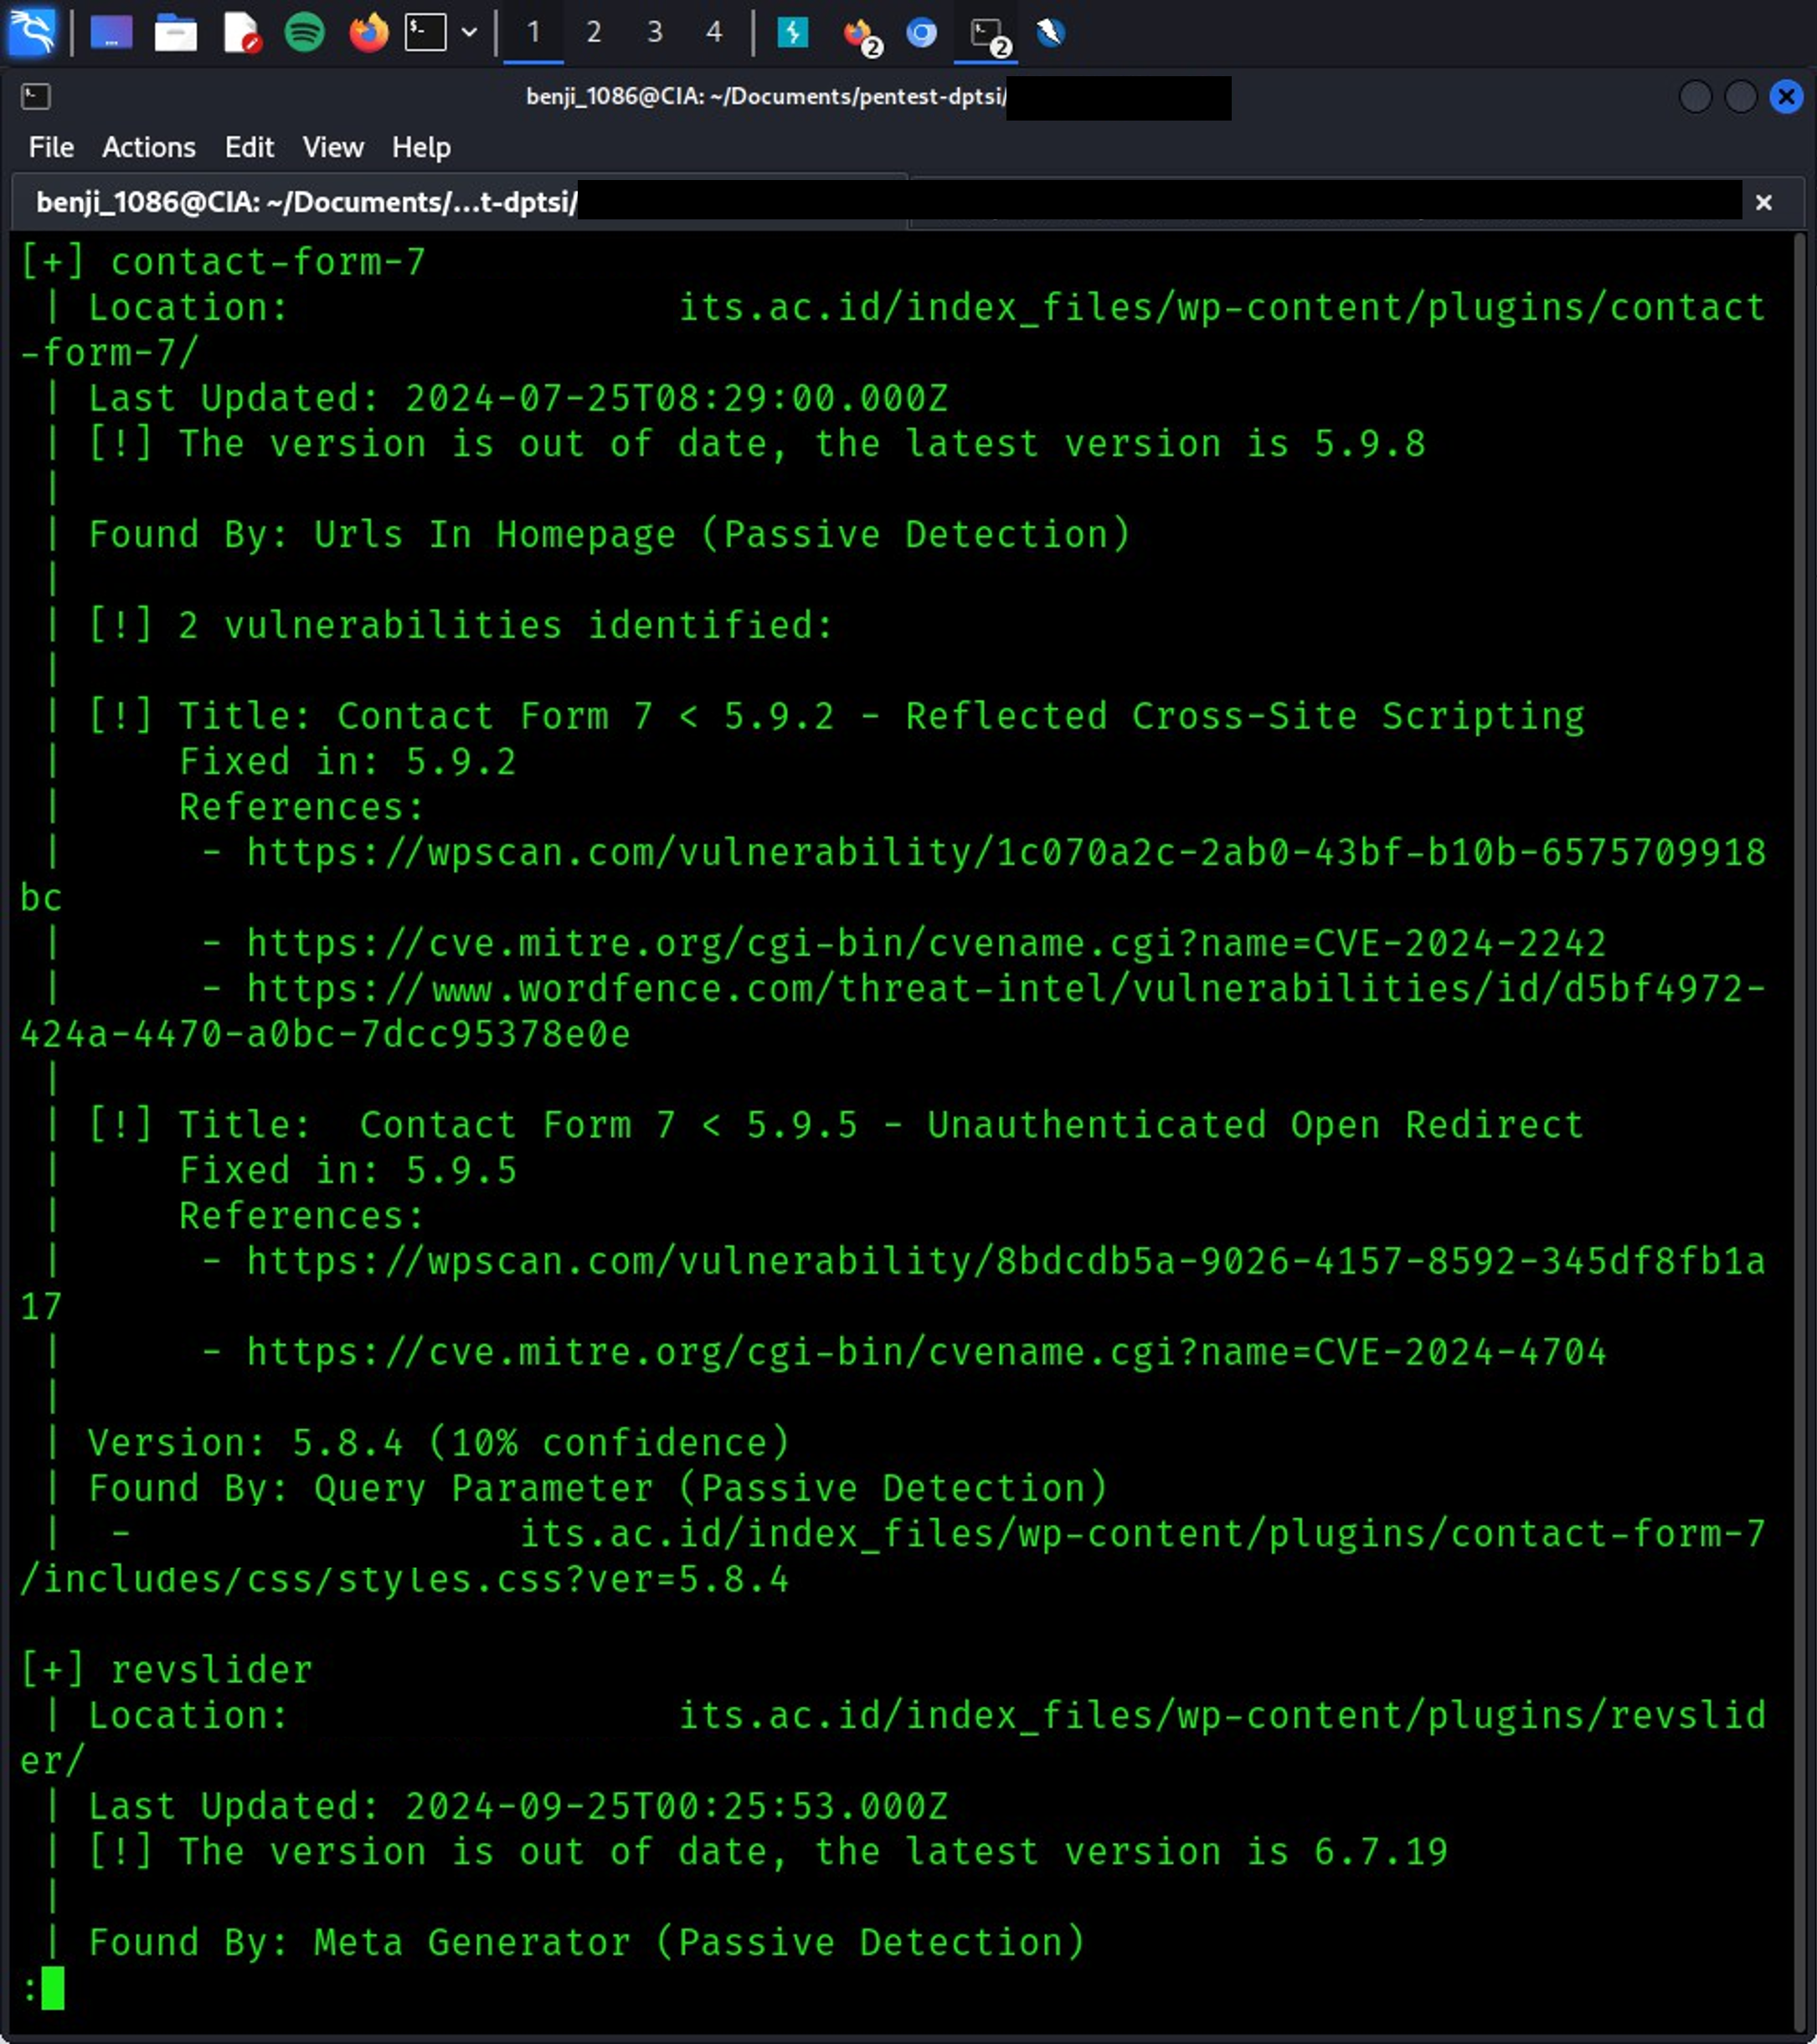Open the View menu
This screenshot has height=2044, width=1817.
click(x=332, y=147)
